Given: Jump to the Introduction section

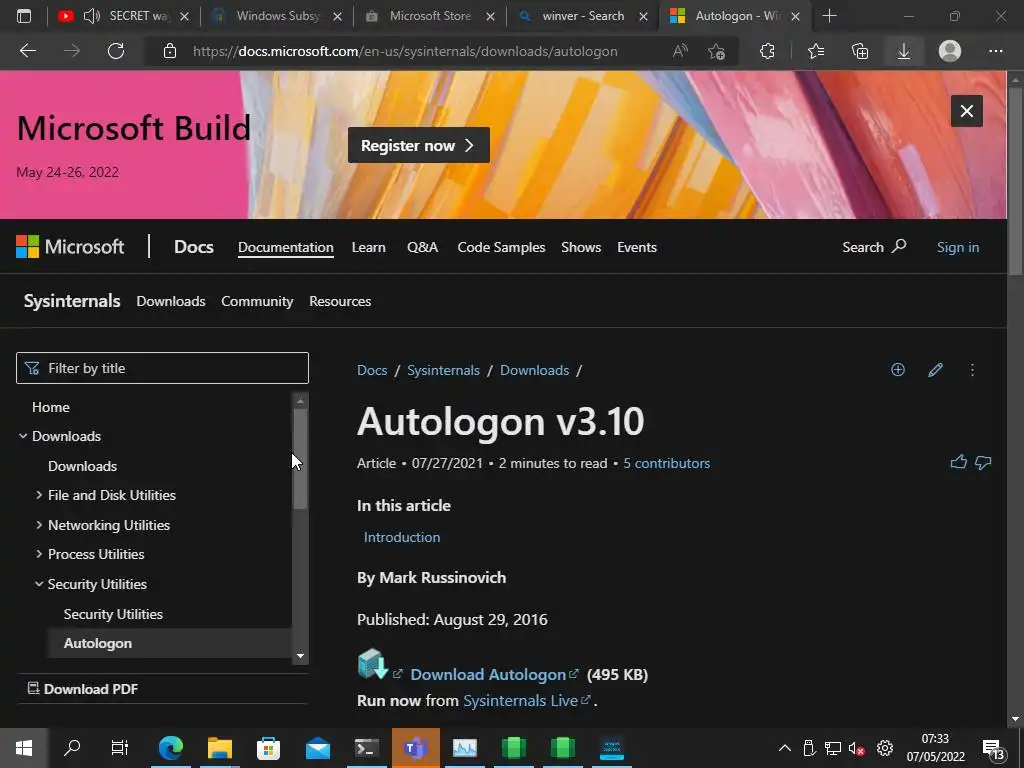Looking at the screenshot, I should tap(402, 537).
